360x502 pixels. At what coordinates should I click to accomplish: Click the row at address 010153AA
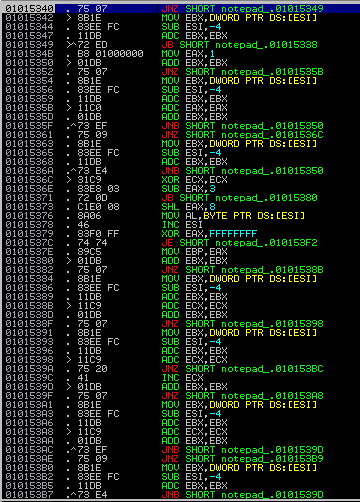[x=180, y=440]
